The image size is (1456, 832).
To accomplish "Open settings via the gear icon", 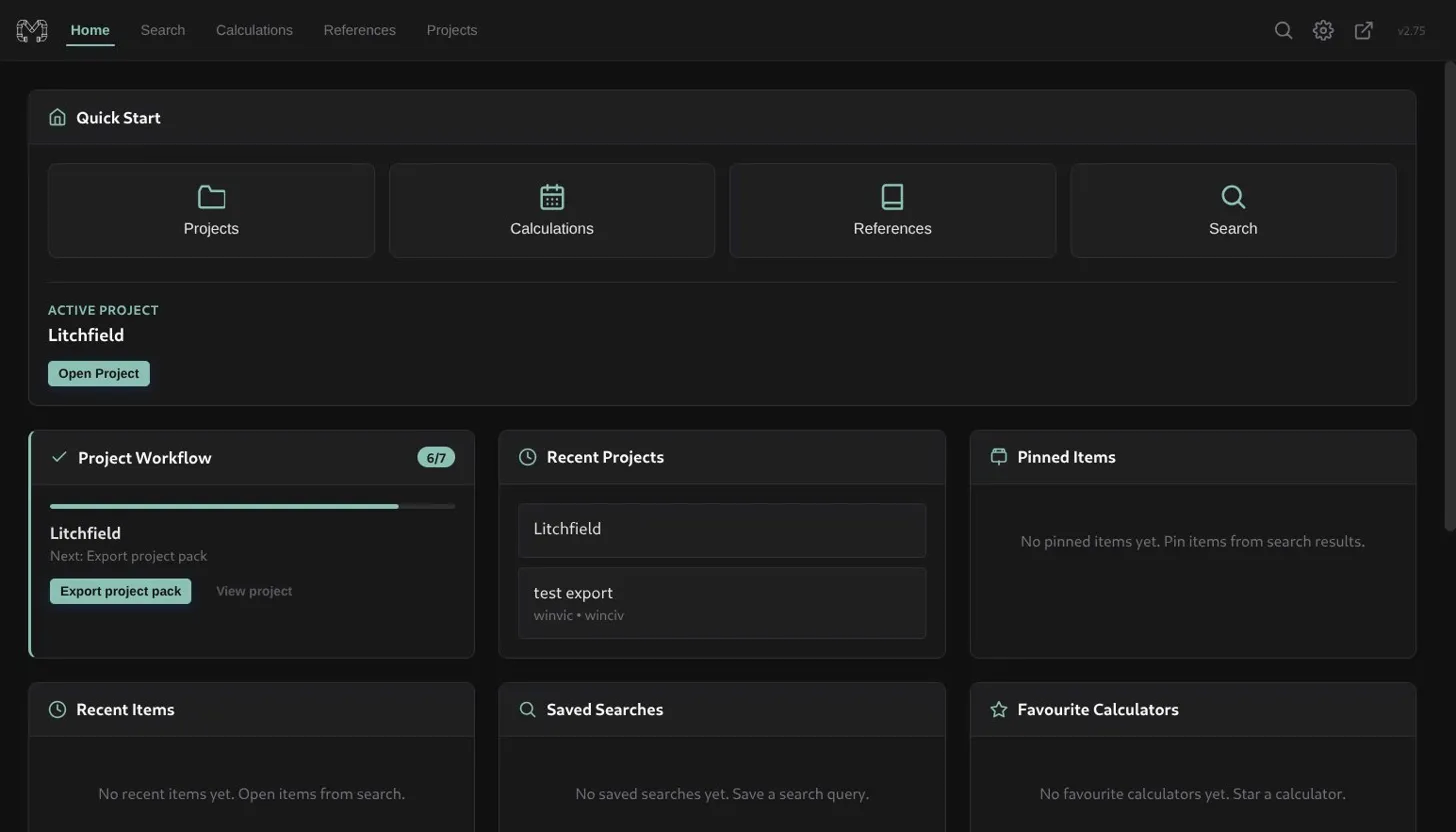I will click(x=1323, y=30).
